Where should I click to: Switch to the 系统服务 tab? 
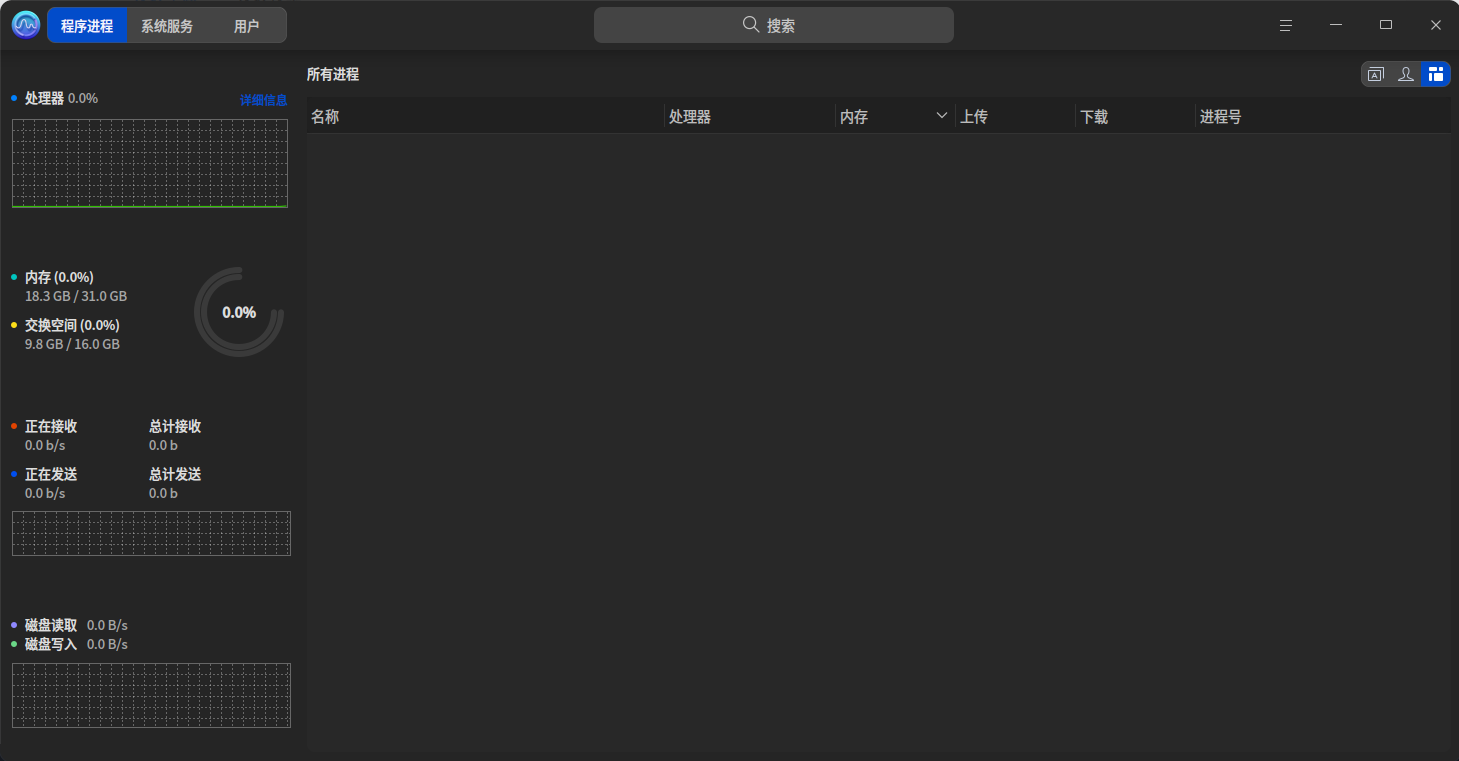coord(167,26)
